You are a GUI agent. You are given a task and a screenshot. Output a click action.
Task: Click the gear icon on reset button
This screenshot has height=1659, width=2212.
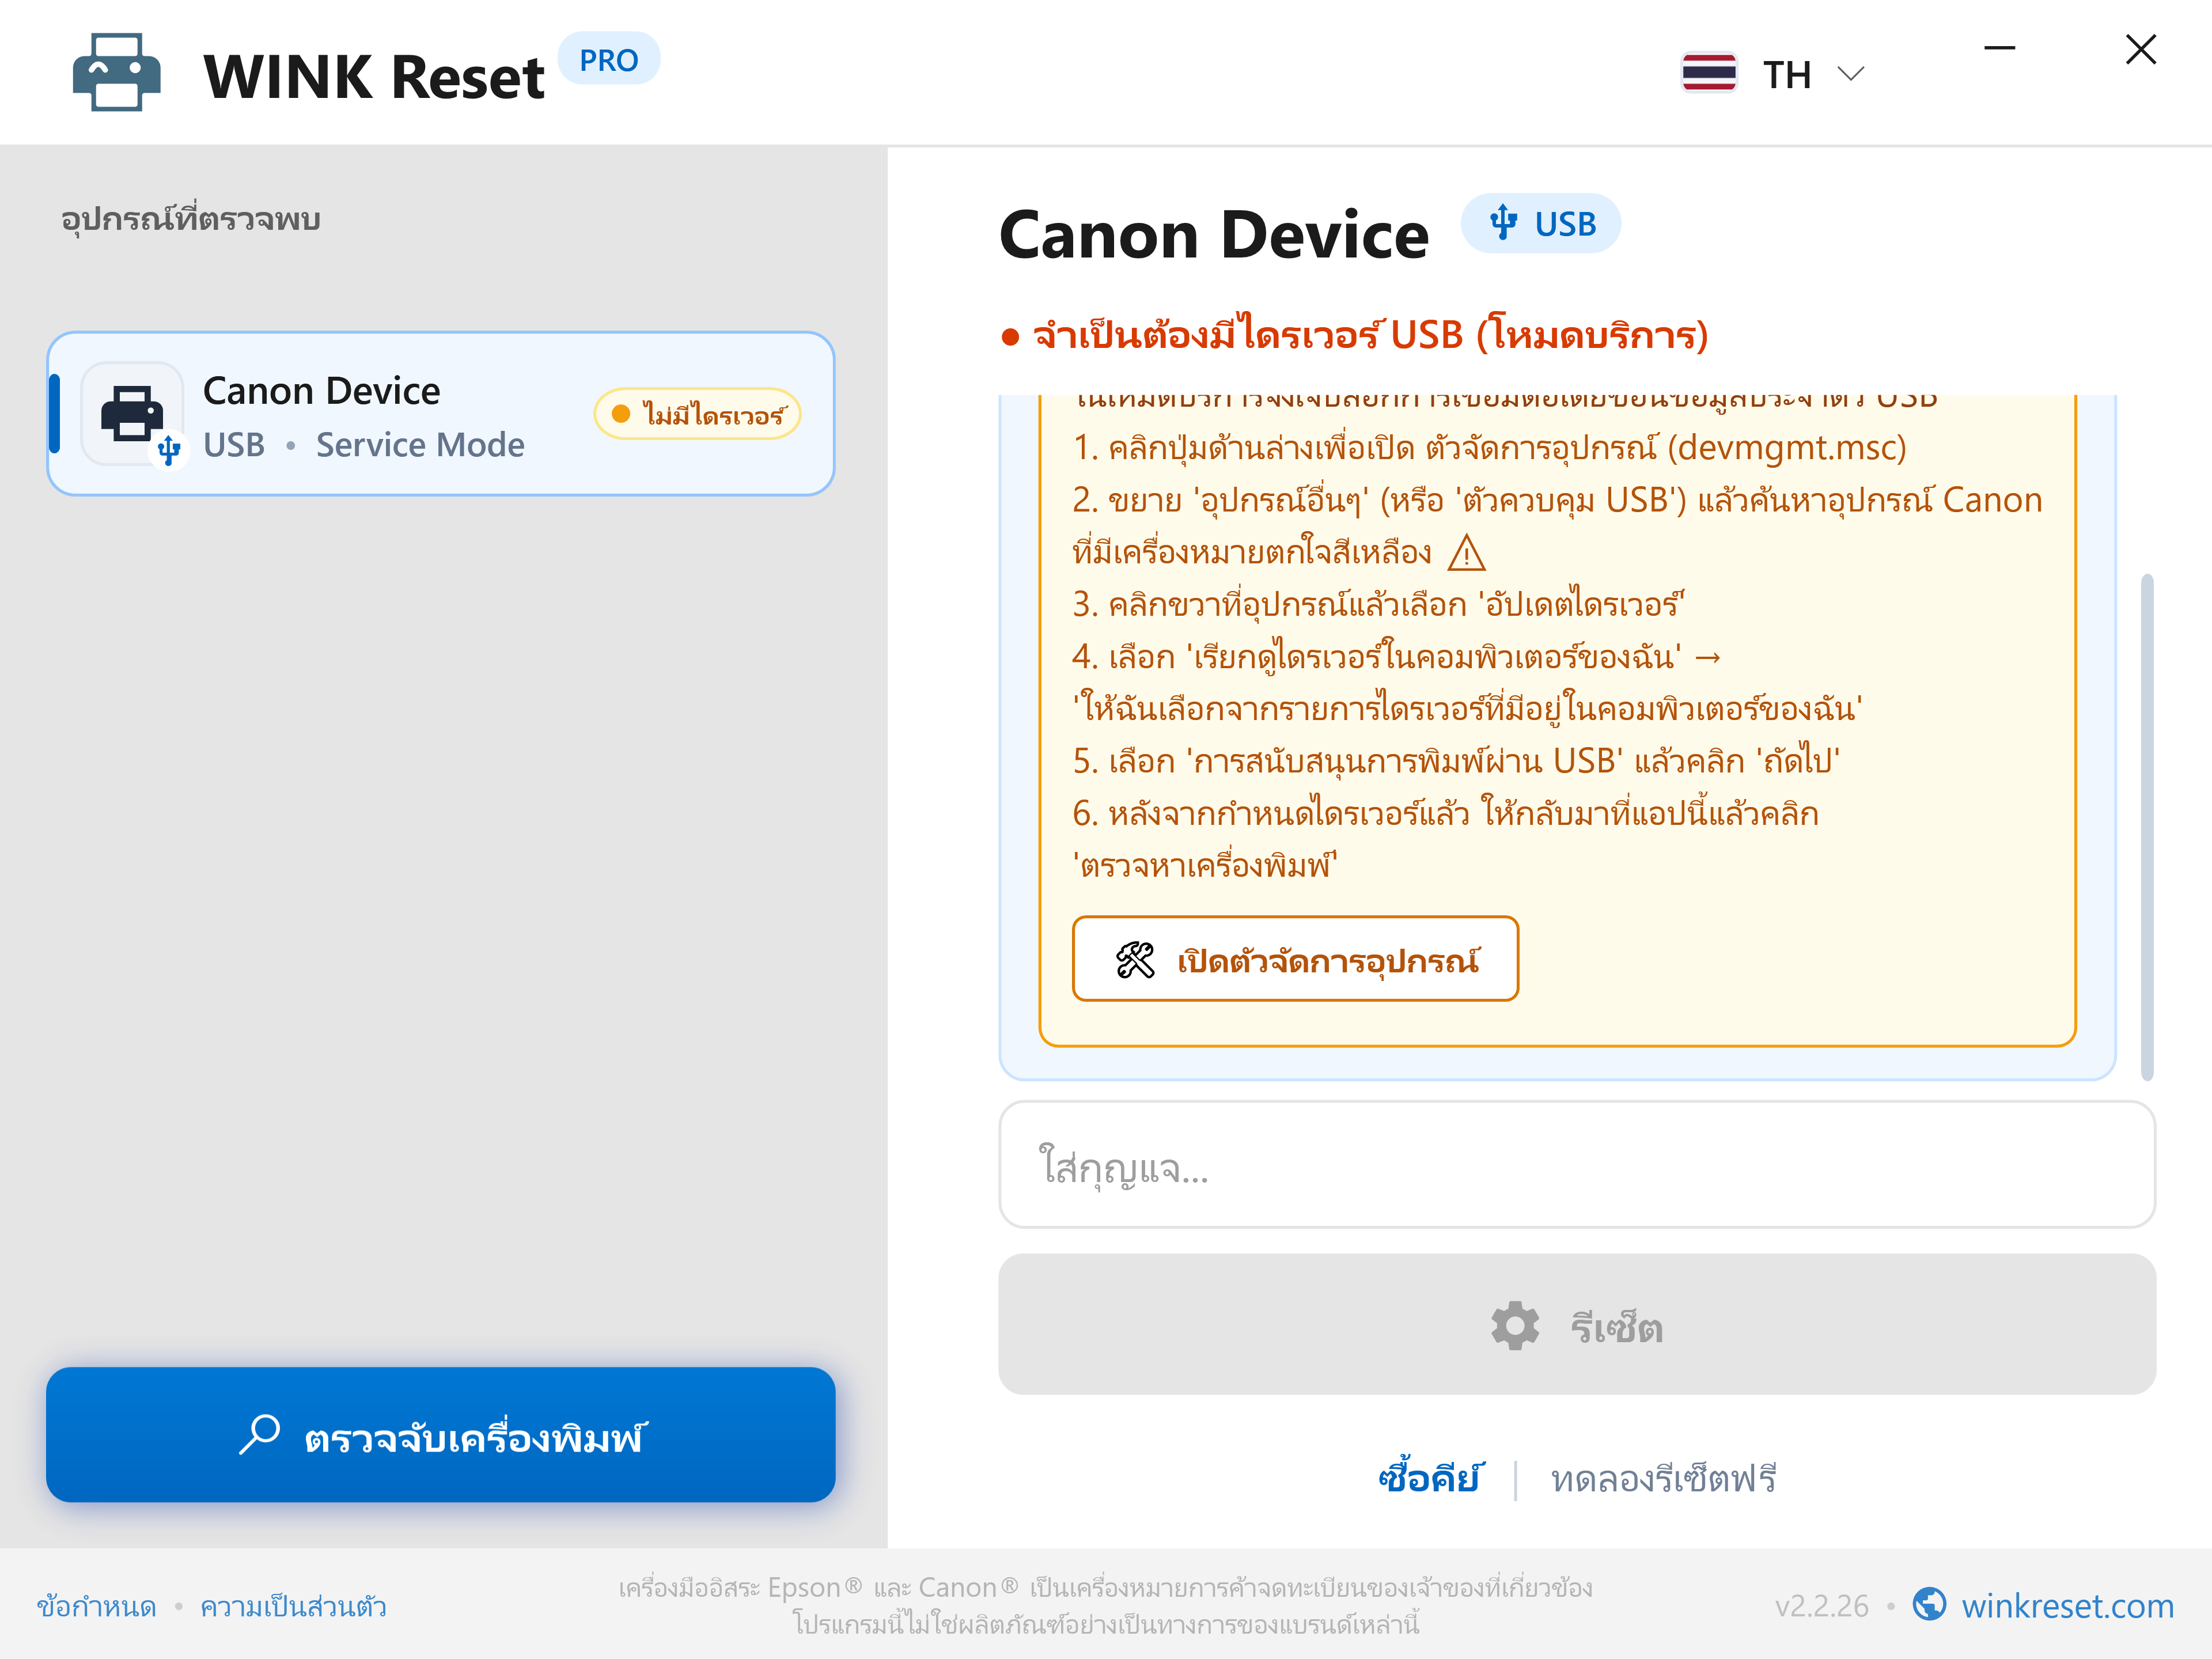[x=1515, y=1326]
